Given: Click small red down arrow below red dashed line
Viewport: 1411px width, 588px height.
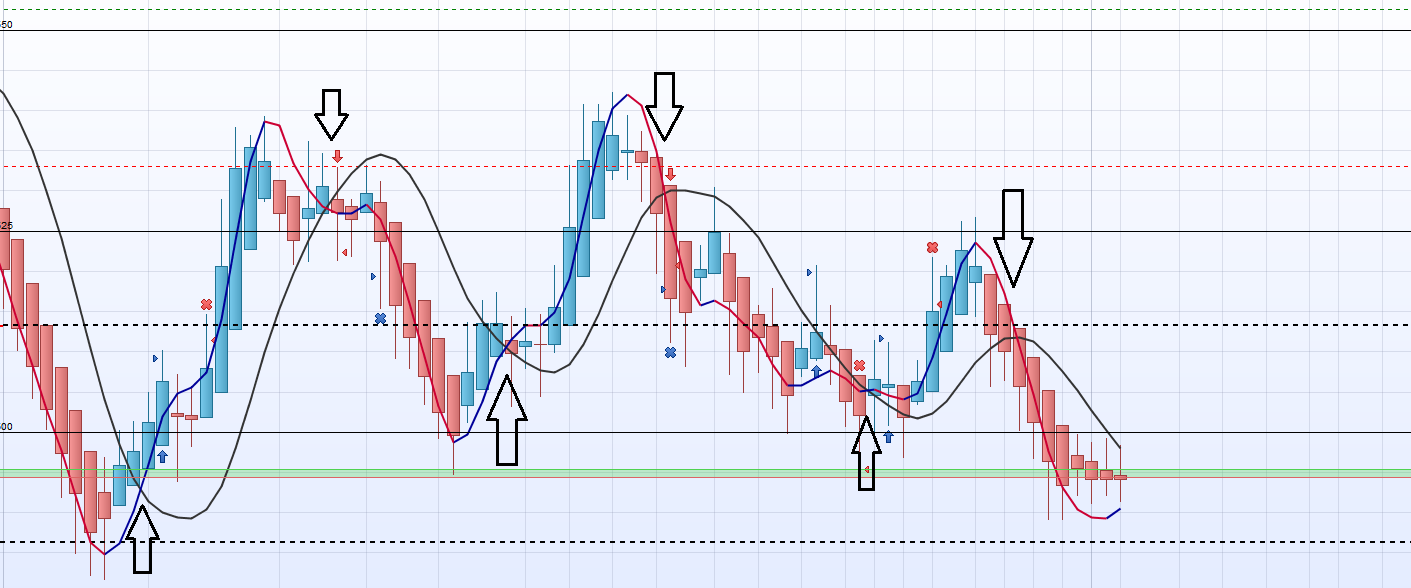Looking at the screenshot, I should point(670,174).
